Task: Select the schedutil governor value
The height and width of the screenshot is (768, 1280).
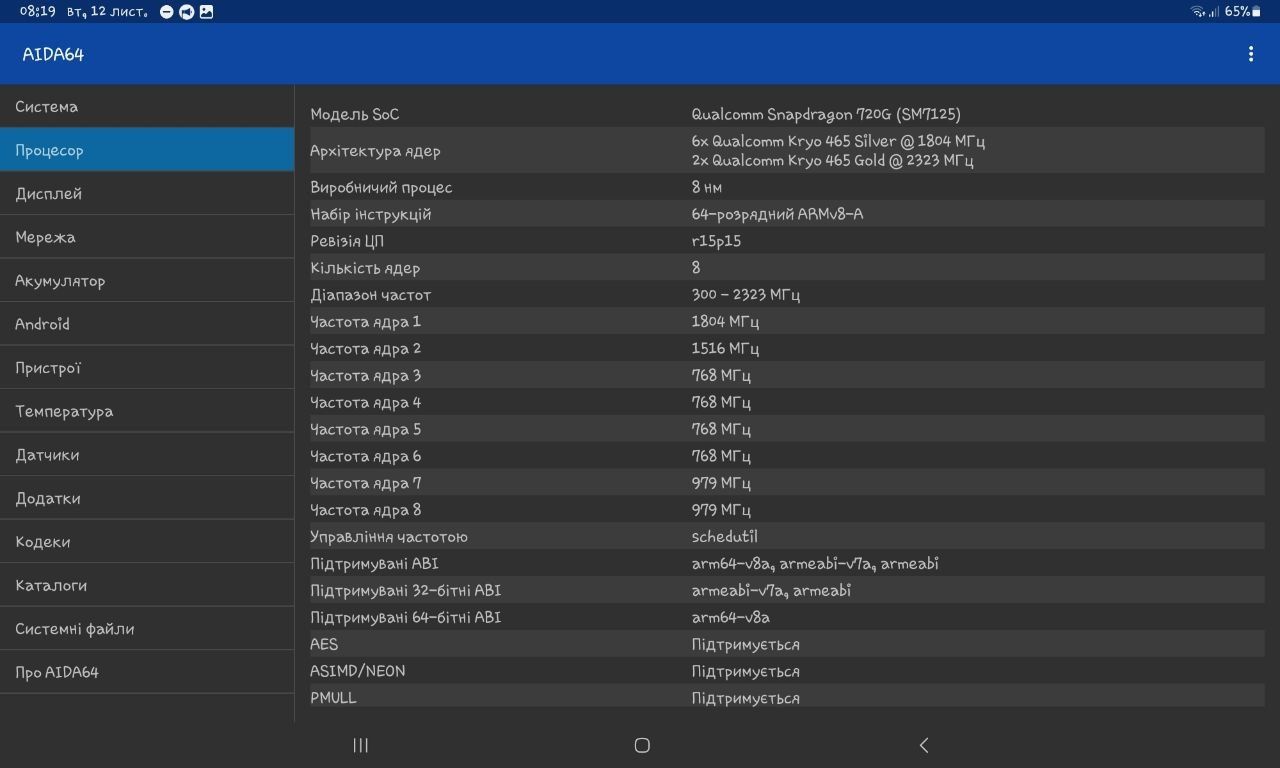Action: (725, 537)
